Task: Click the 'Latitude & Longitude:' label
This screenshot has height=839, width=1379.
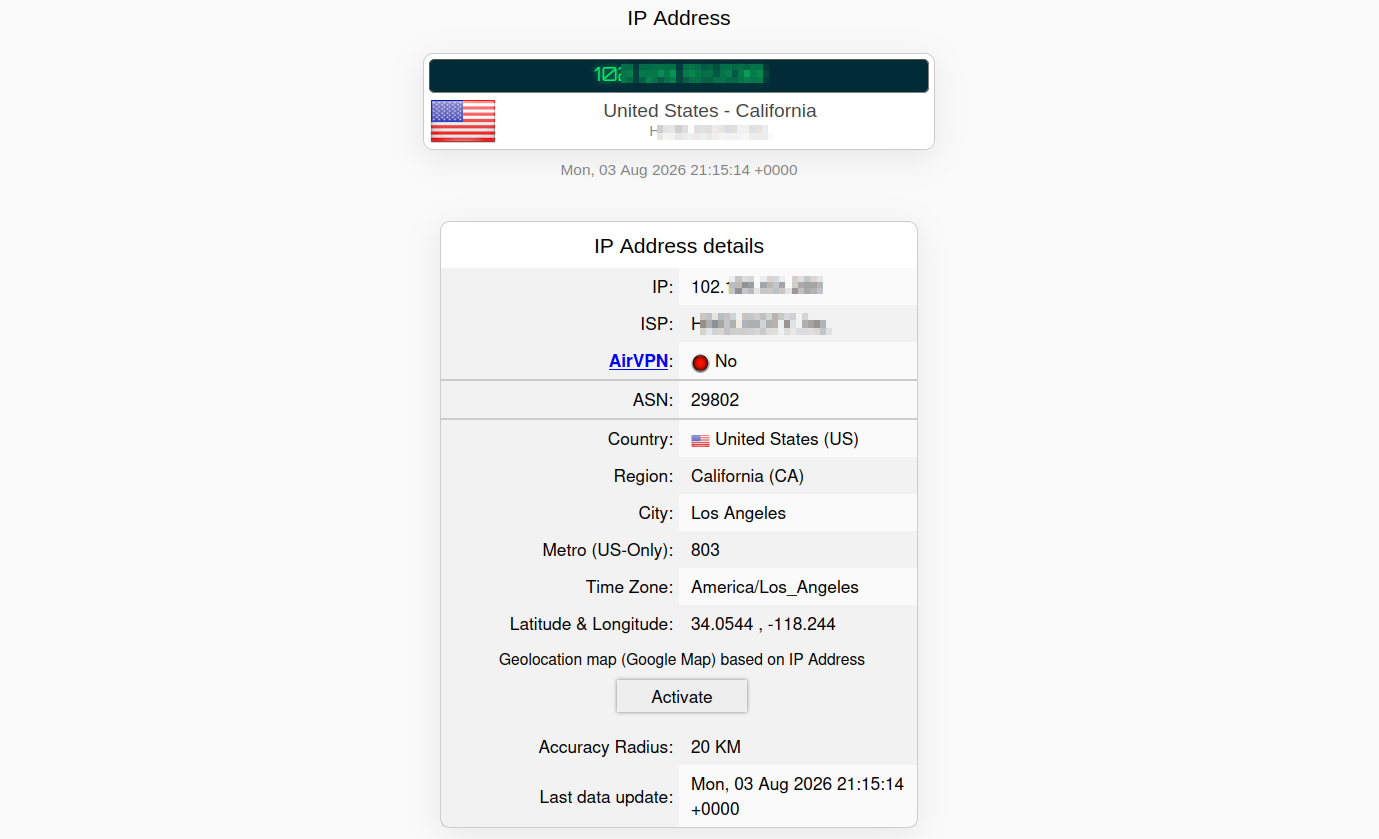Action: click(592, 624)
